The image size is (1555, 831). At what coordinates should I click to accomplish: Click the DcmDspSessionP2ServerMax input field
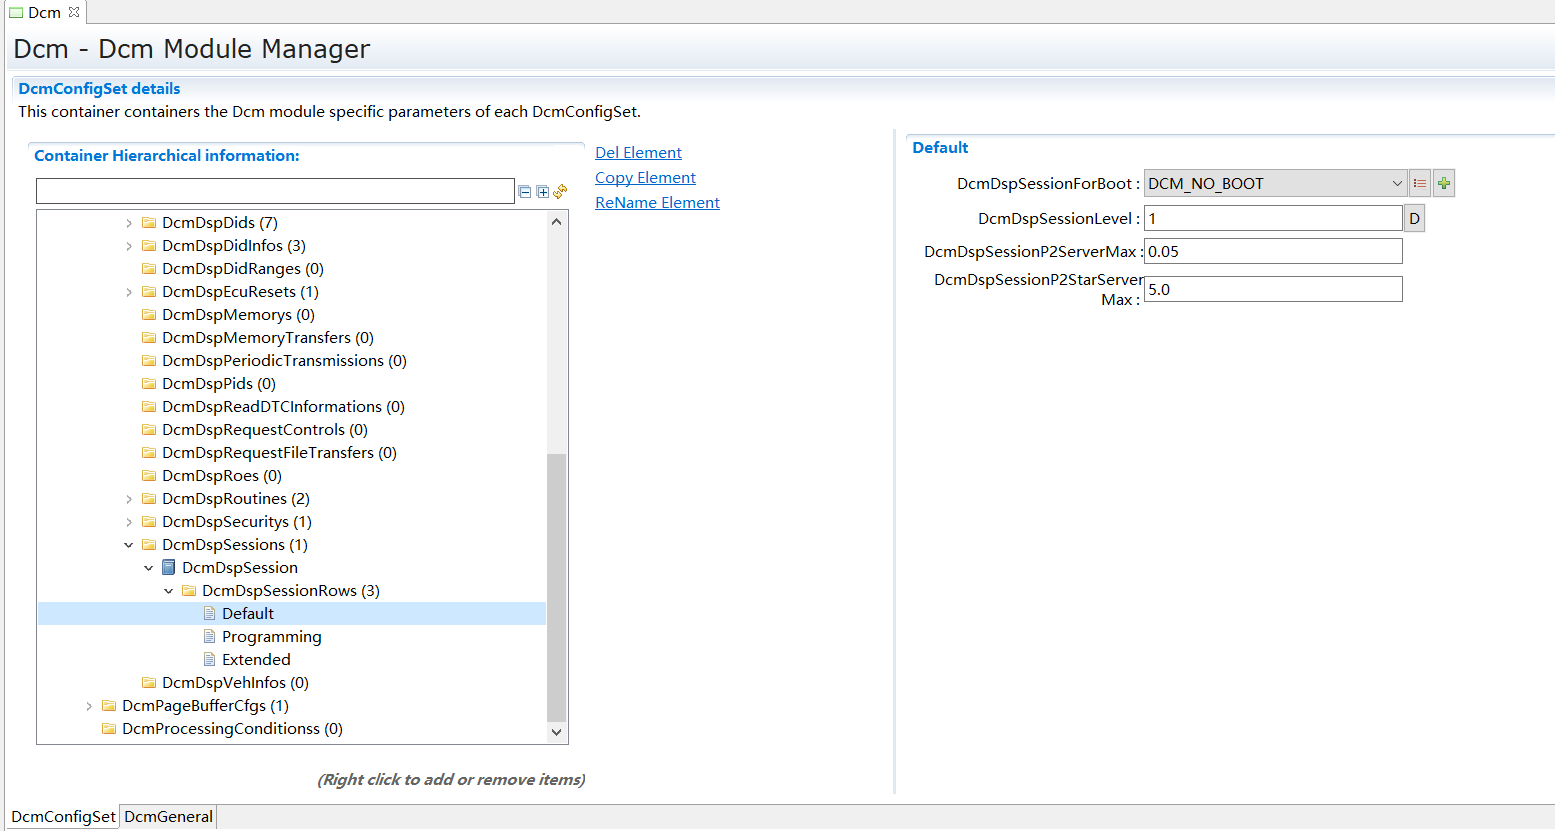(1272, 251)
